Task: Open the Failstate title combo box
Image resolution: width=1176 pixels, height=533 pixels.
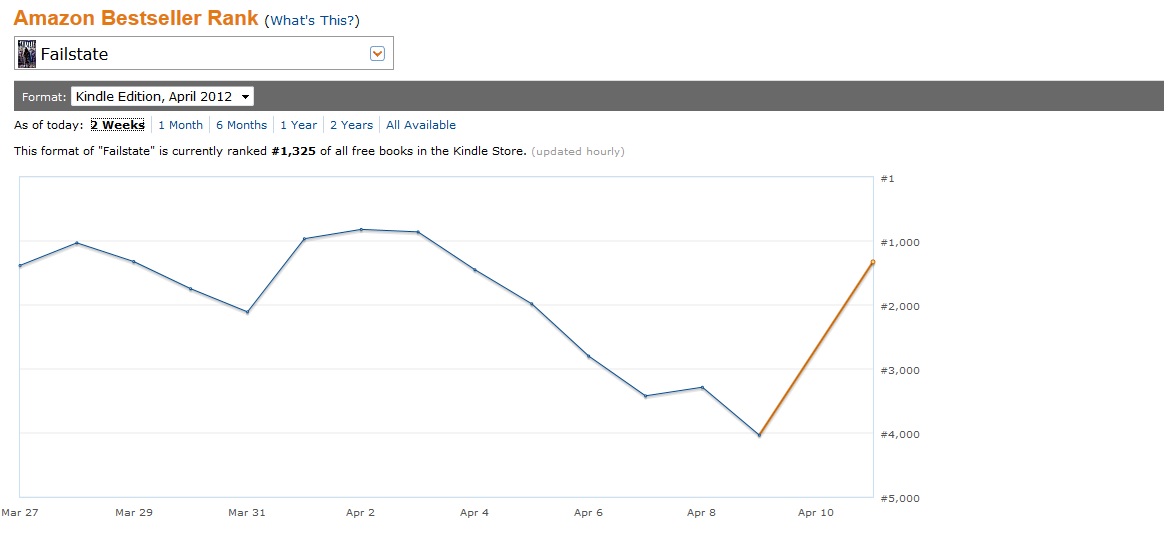Action: (204, 54)
